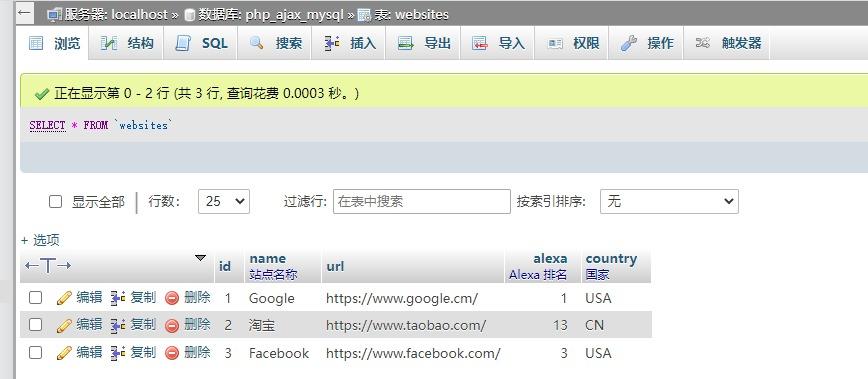Click red delete icon on Google row

[x=172, y=299]
